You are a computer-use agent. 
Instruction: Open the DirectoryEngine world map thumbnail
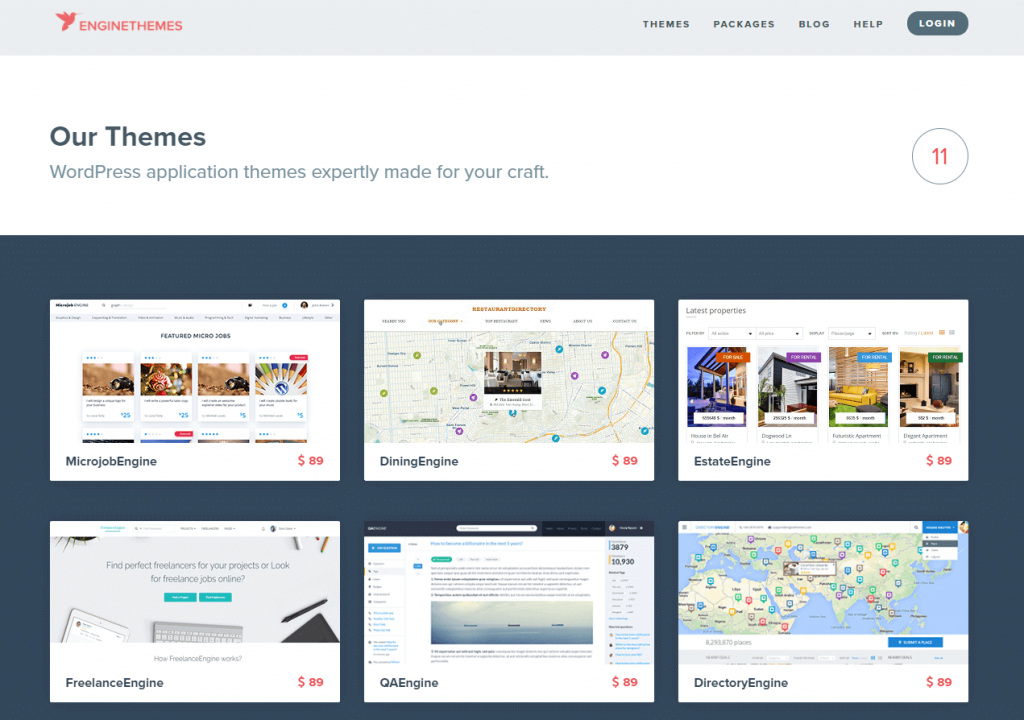point(823,593)
